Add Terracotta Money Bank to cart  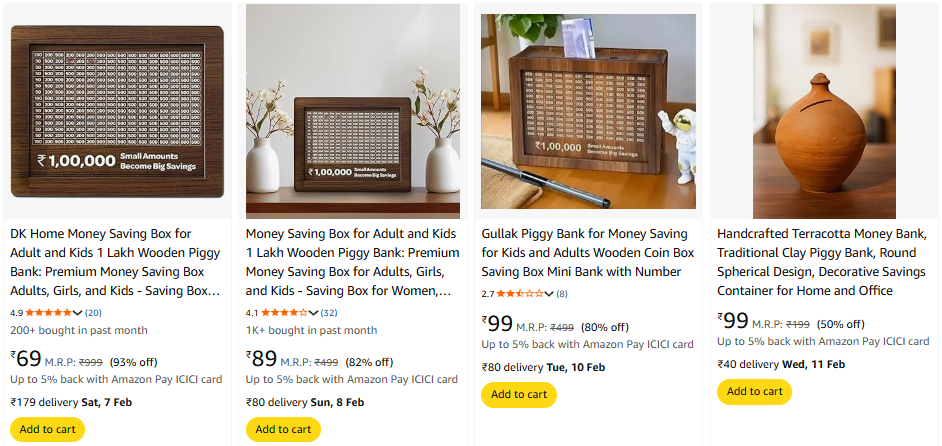coord(754,391)
